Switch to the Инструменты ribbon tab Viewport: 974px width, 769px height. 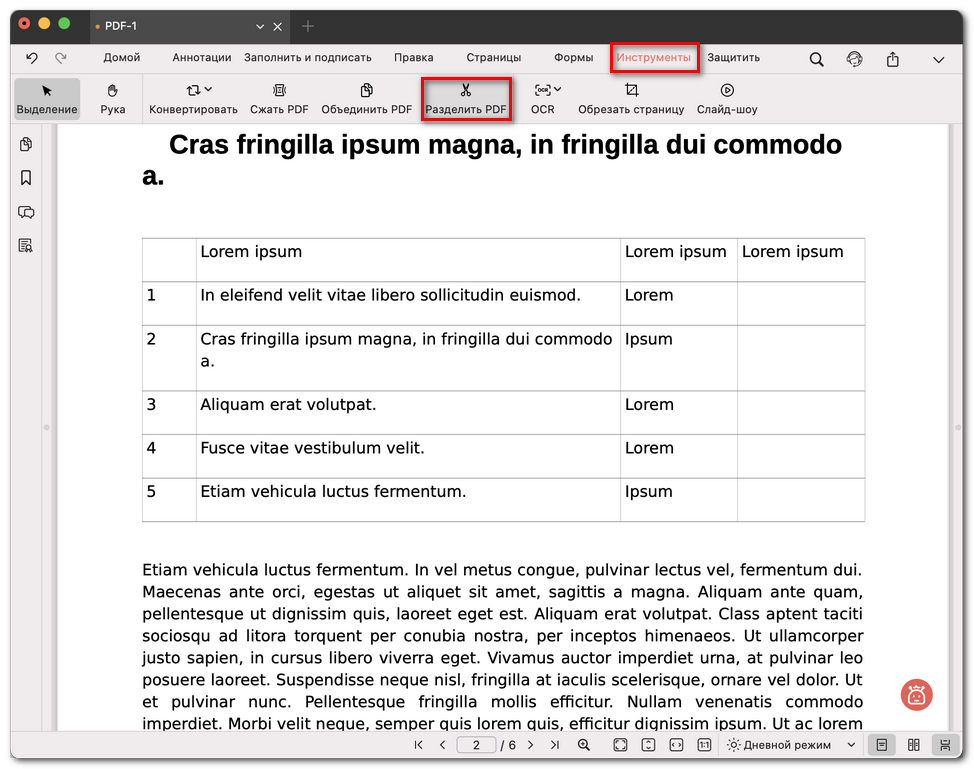(654, 58)
